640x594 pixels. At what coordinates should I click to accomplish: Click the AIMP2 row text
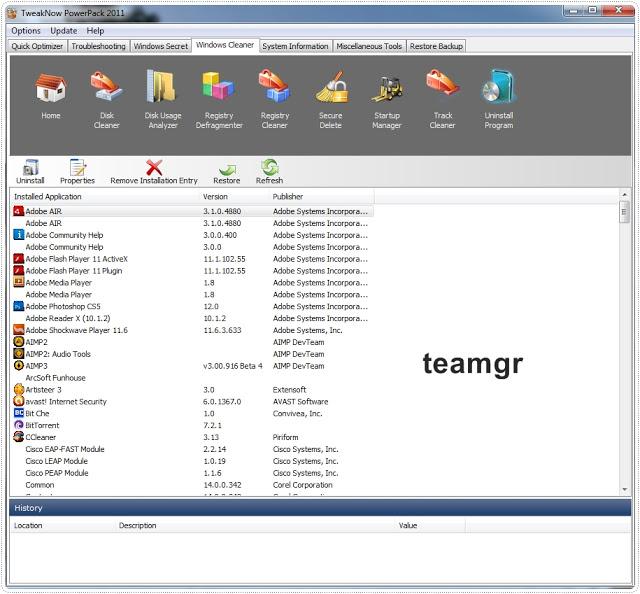(36, 342)
